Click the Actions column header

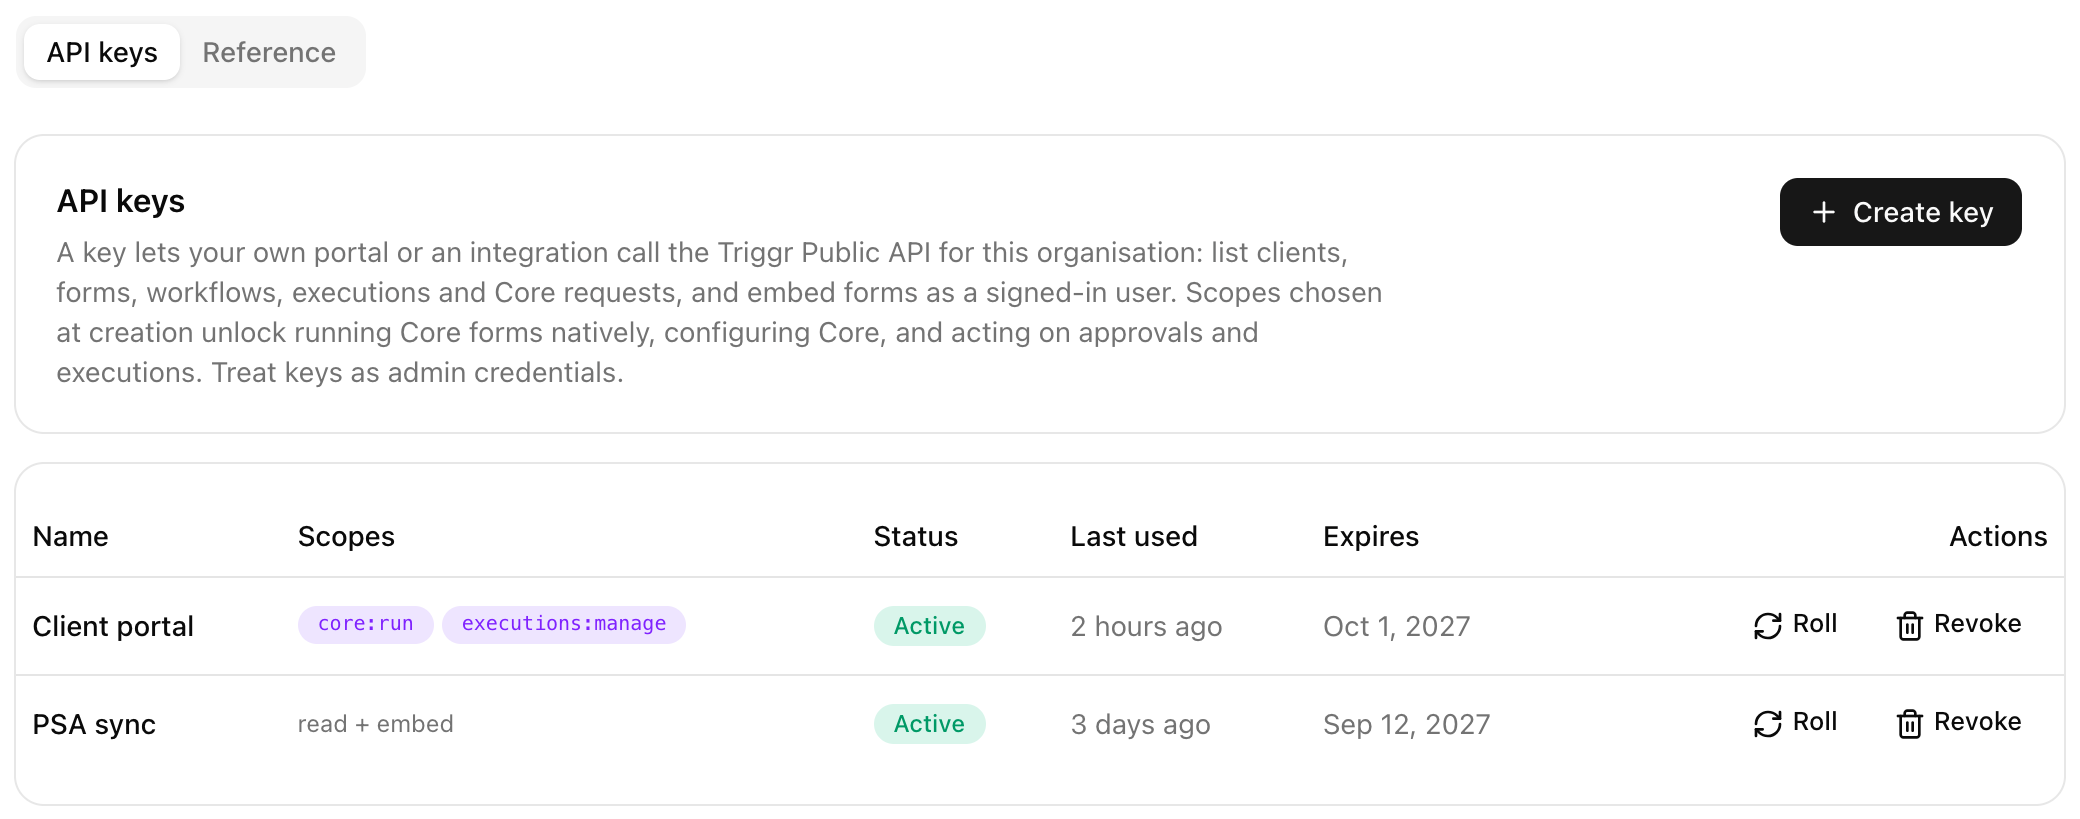pos(1998,536)
